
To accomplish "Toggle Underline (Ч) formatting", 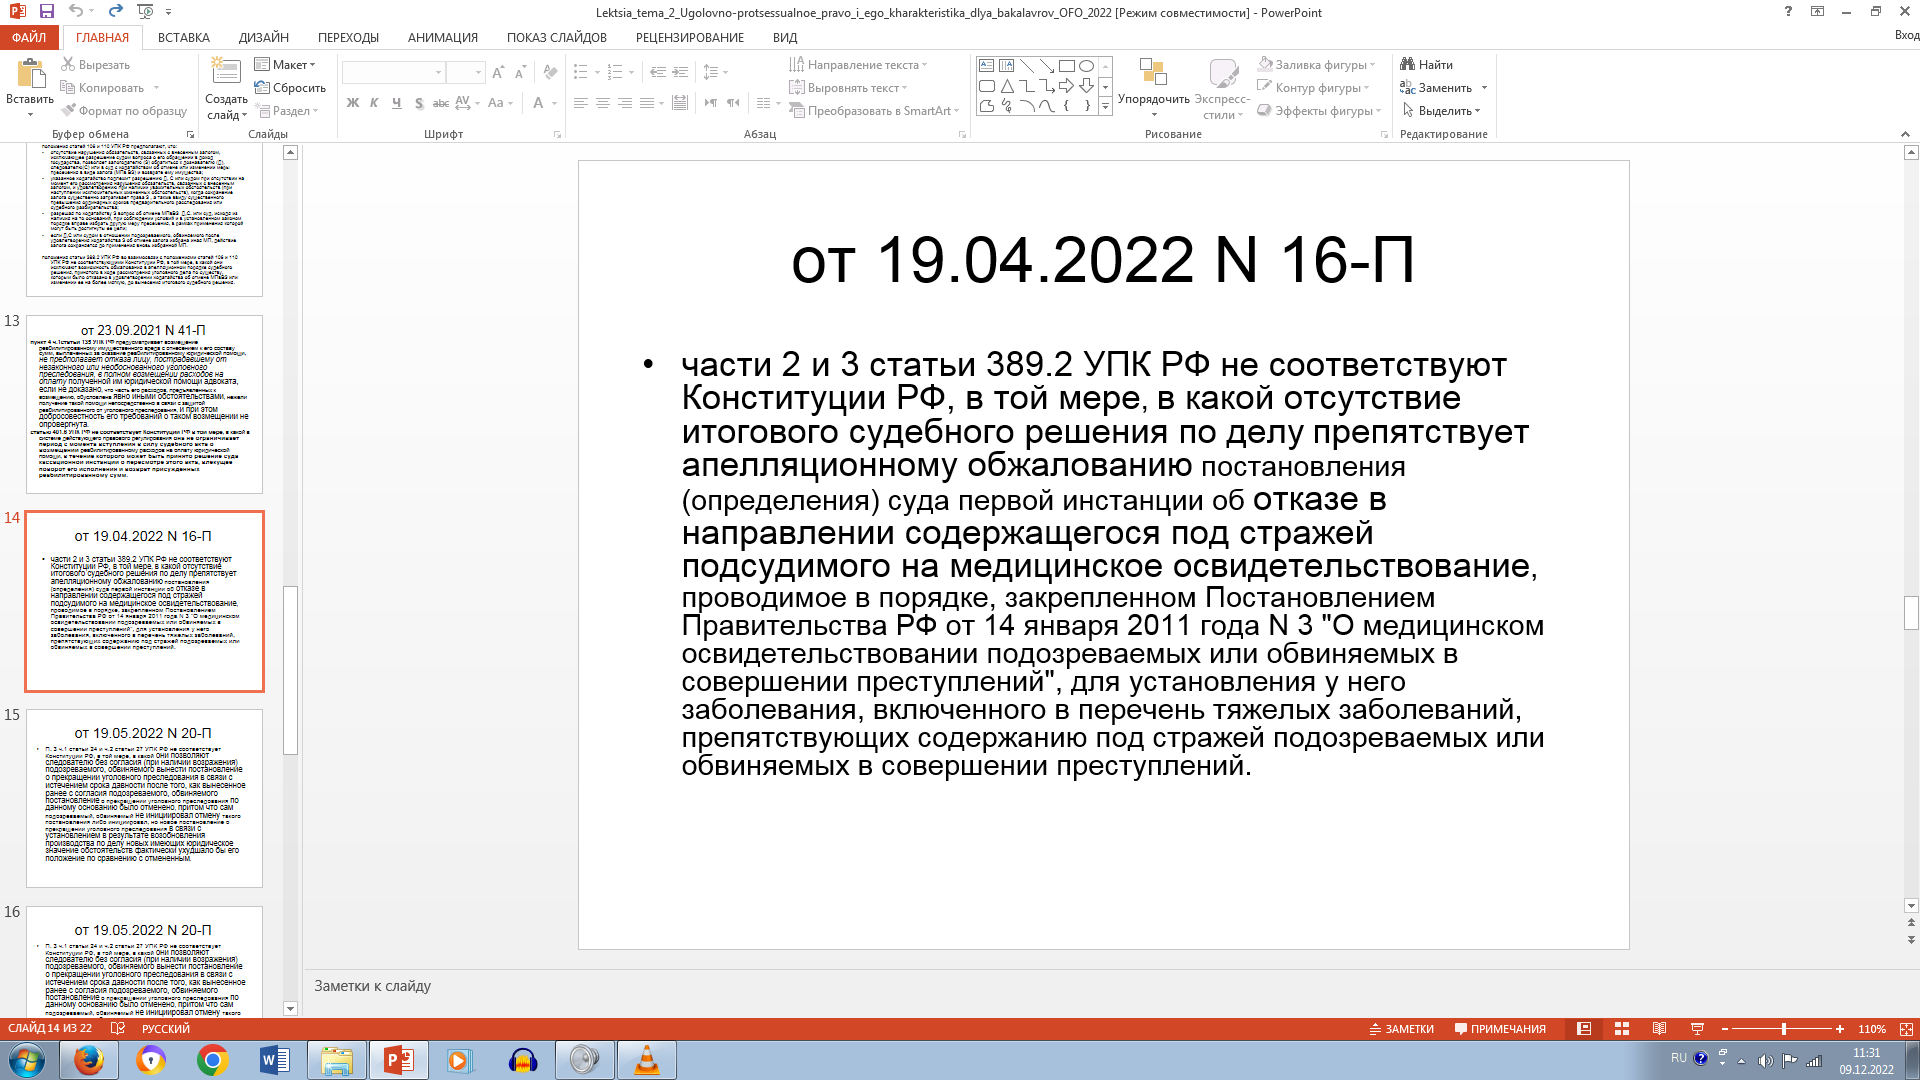I will pyautogui.click(x=396, y=103).
